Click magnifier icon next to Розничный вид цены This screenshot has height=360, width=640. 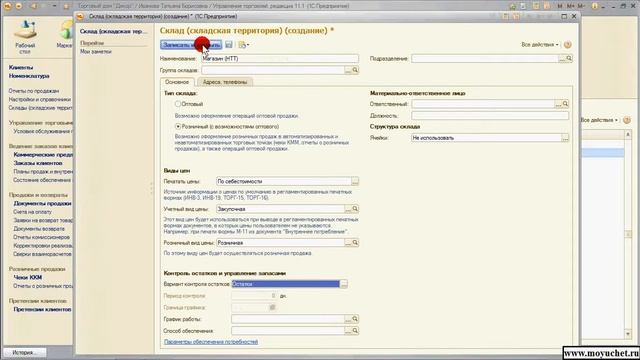click(x=355, y=242)
